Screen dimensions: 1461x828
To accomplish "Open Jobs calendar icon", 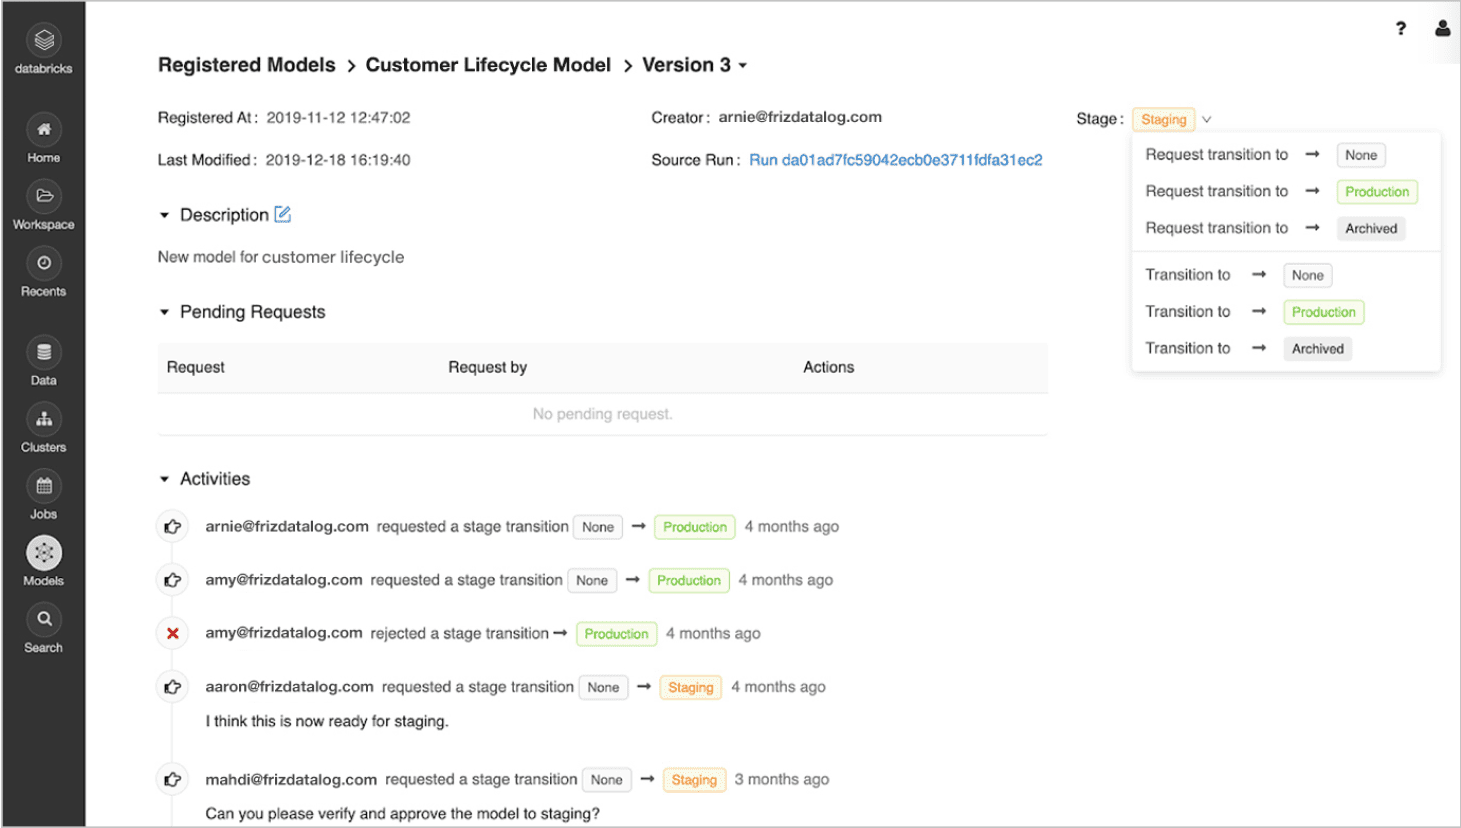I will [x=44, y=487].
